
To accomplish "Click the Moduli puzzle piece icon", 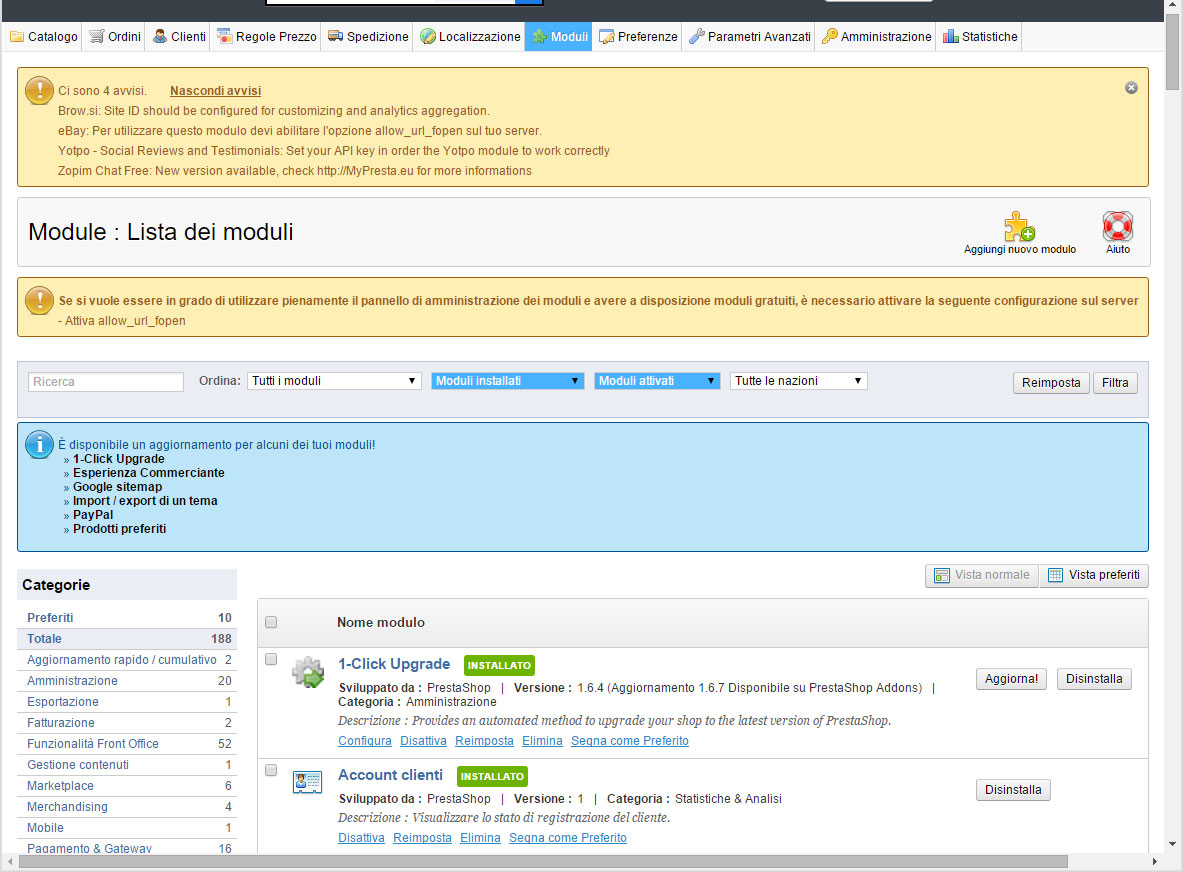I will coord(539,37).
